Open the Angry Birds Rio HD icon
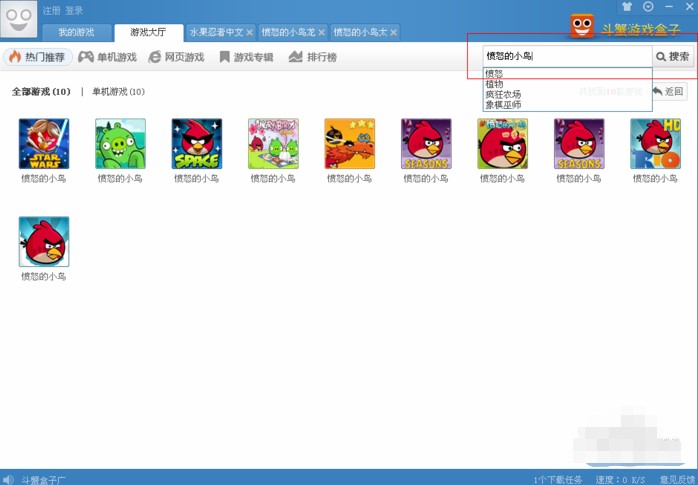 coord(655,144)
